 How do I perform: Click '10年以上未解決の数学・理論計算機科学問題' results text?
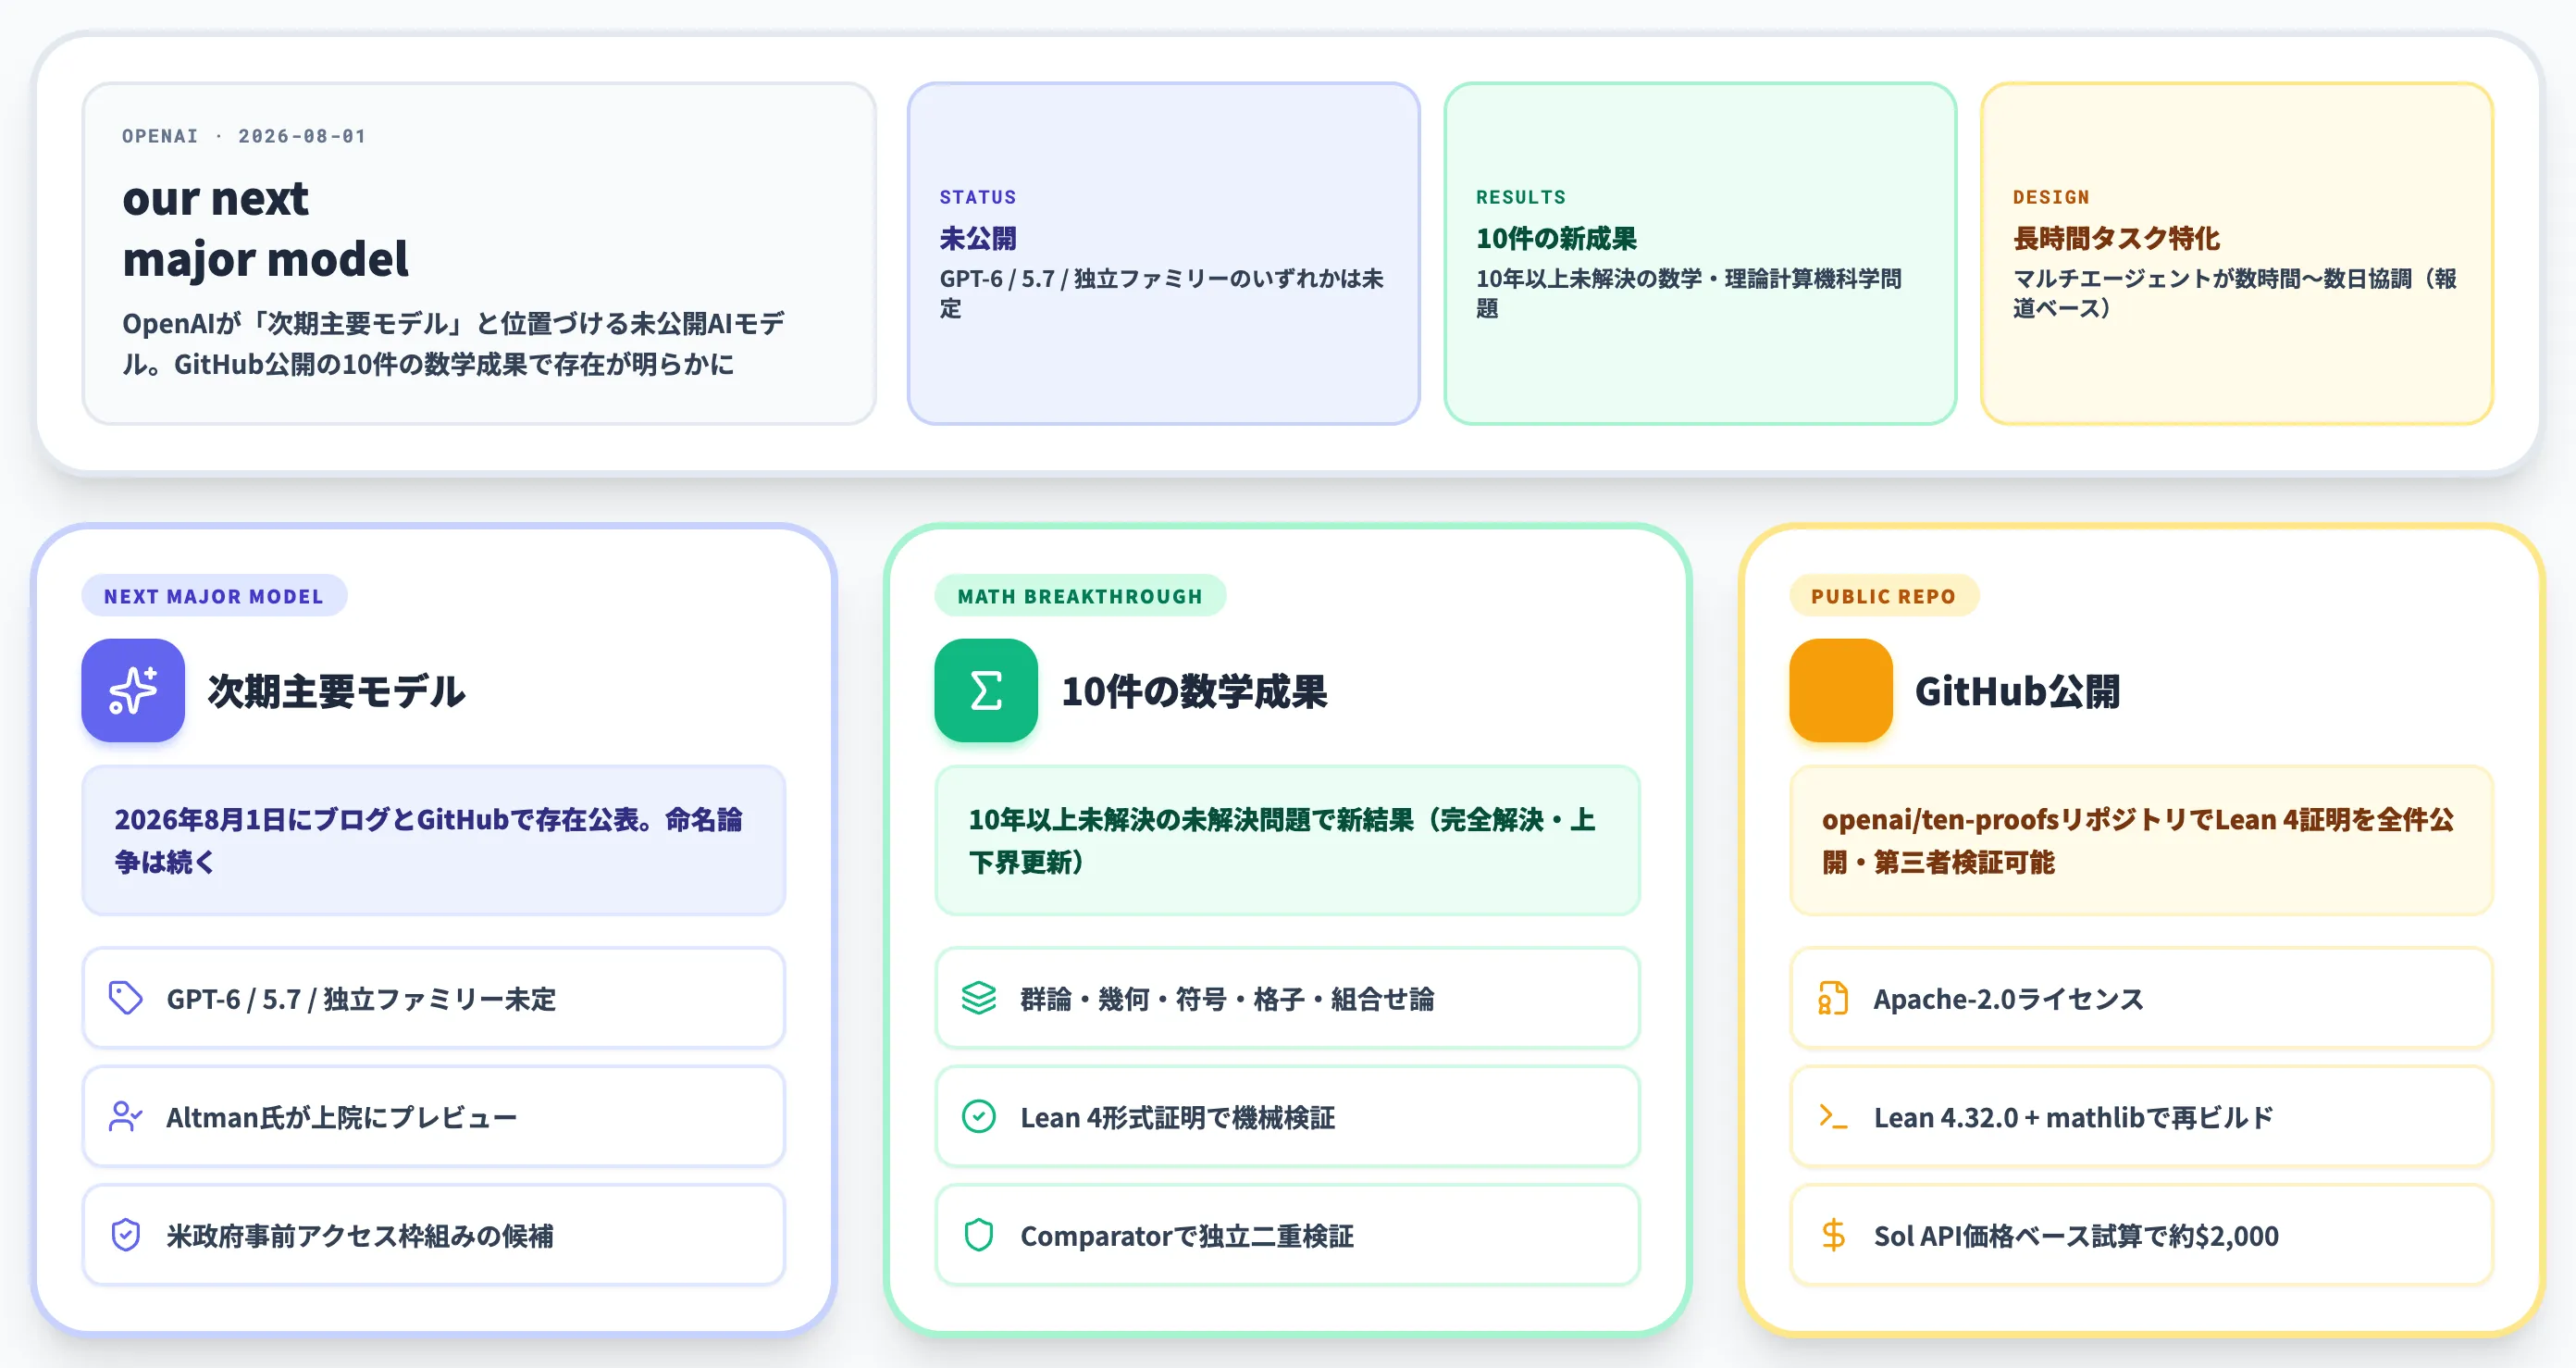click(x=1689, y=293)
